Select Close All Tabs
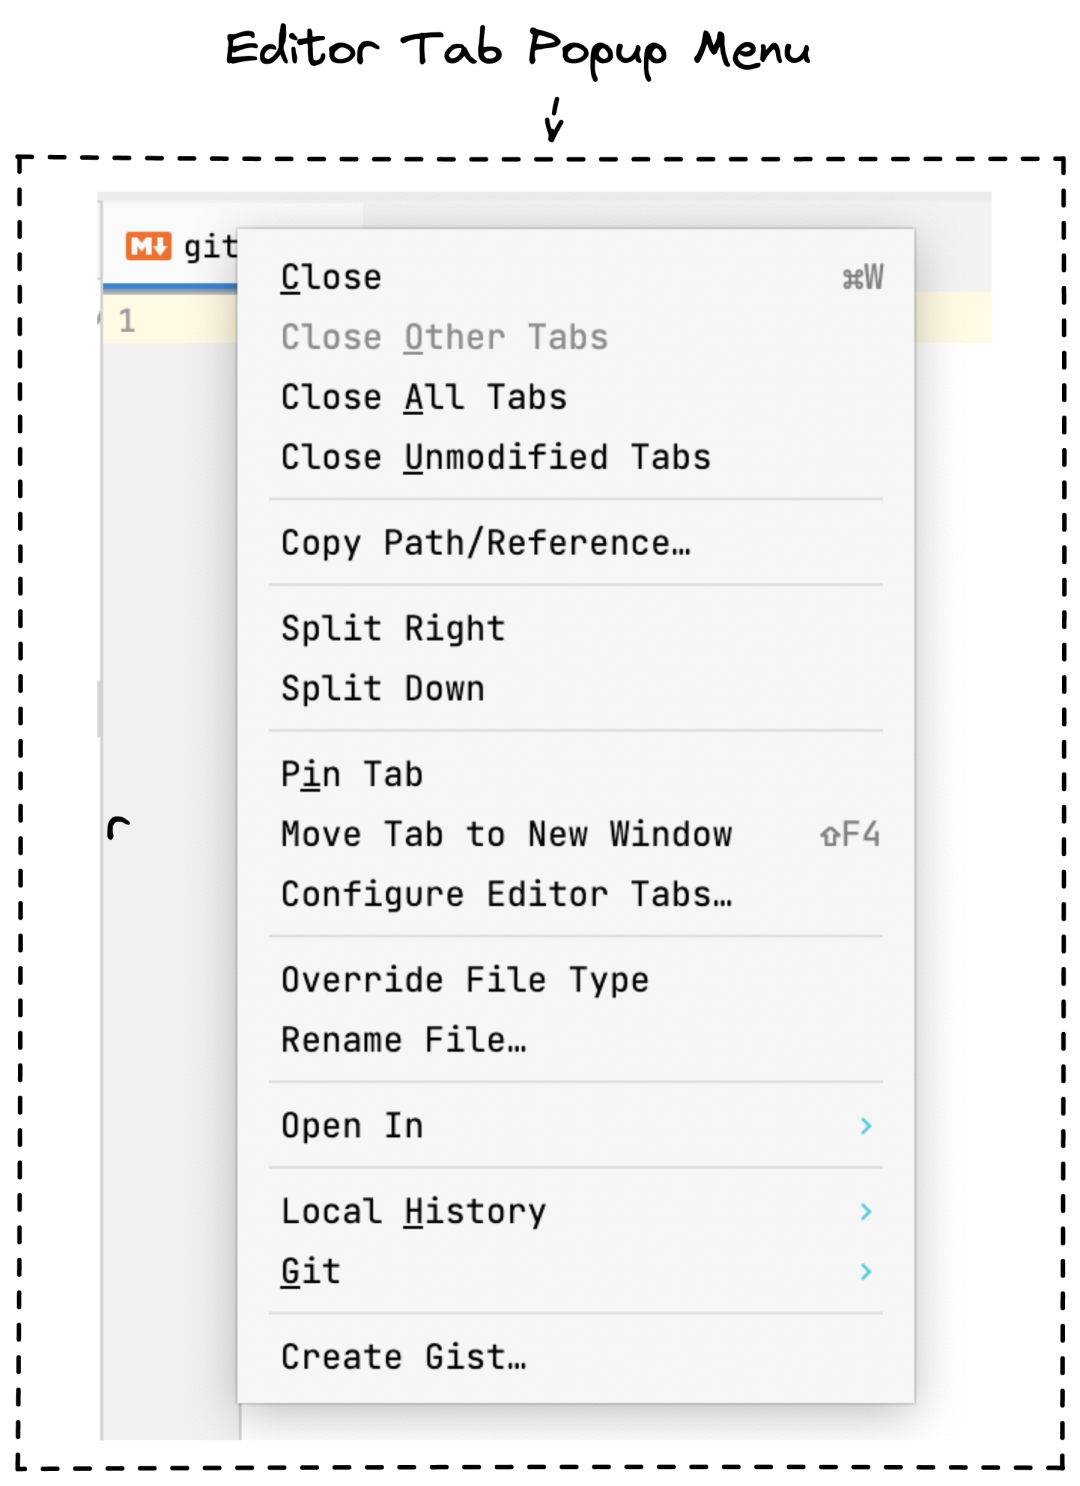 423,396
